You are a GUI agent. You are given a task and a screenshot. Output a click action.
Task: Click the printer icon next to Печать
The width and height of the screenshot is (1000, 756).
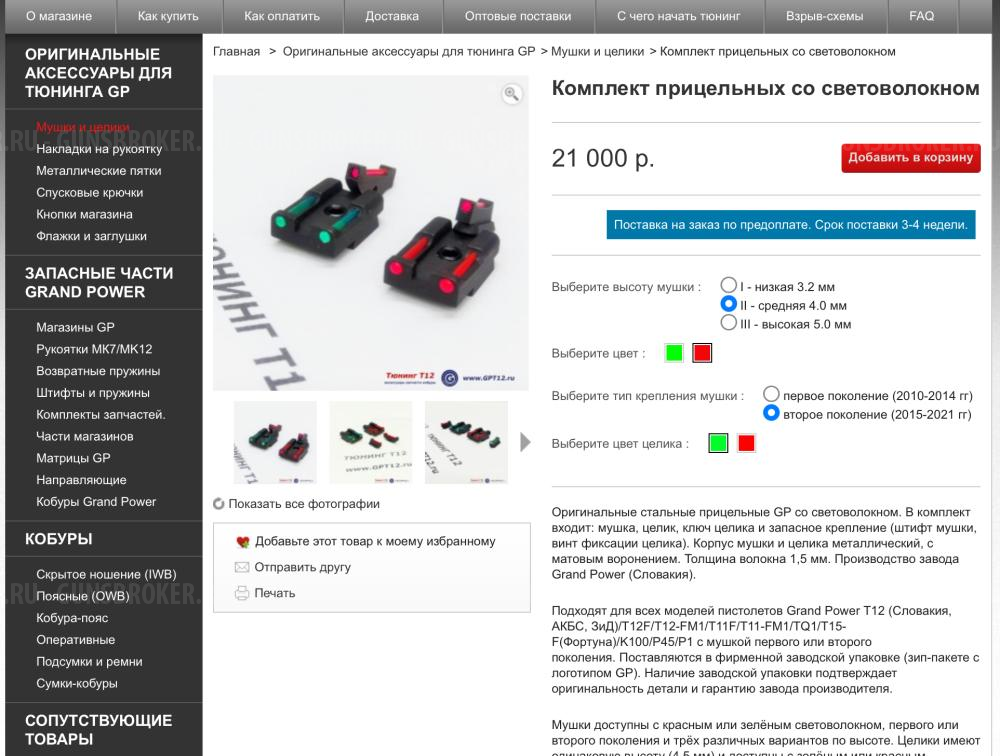click(242, 593)
